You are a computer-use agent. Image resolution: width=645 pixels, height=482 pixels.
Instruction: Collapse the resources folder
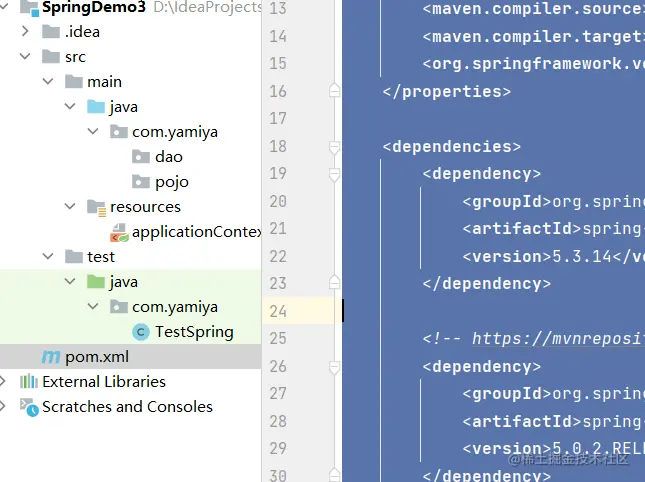[70, 206]
